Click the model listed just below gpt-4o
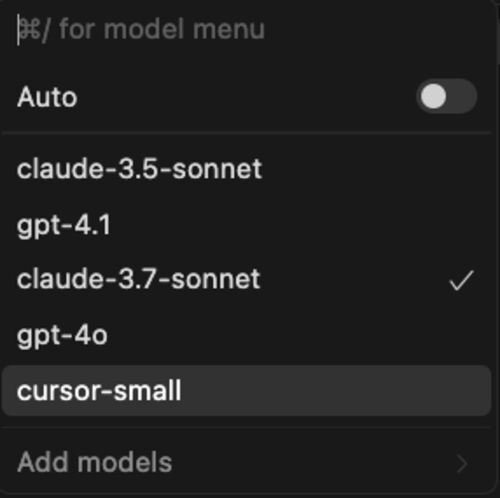This screenshot has width=500, height=498. point(247,390)
